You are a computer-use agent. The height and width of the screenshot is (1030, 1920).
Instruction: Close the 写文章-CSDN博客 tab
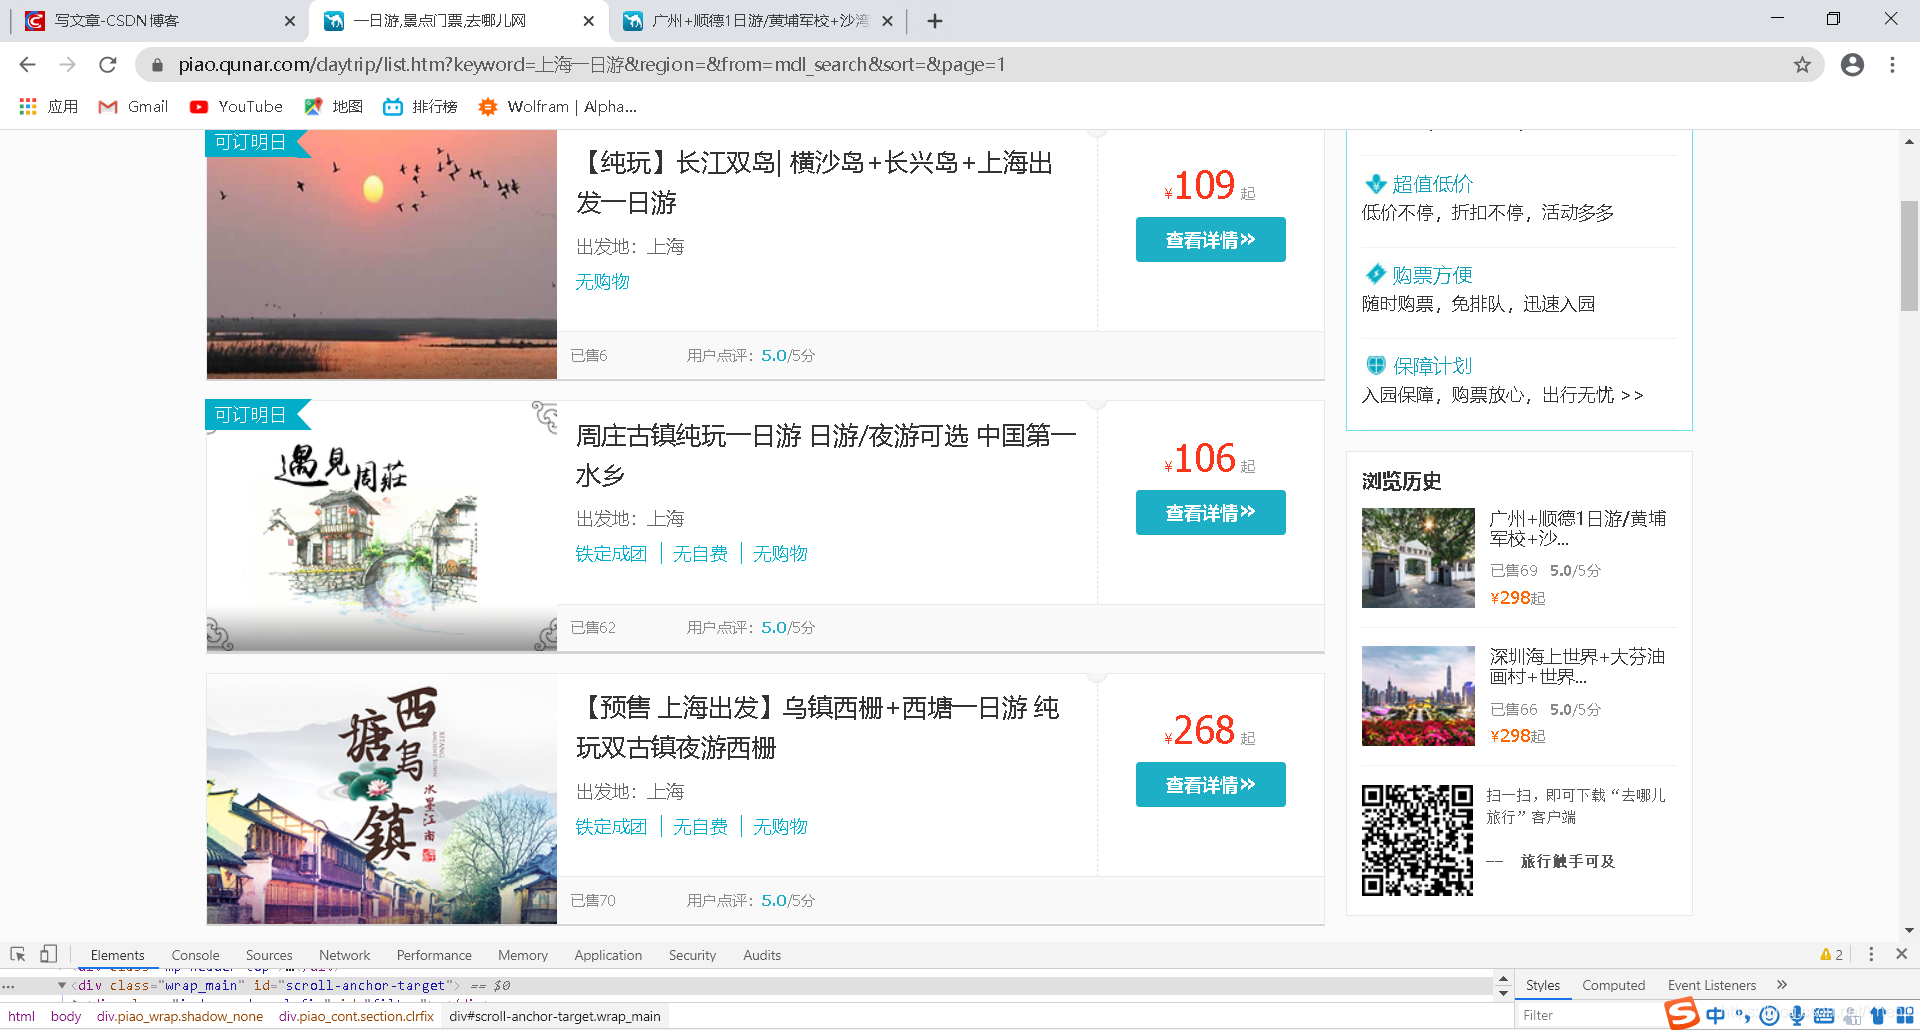[x=289, y=21]
